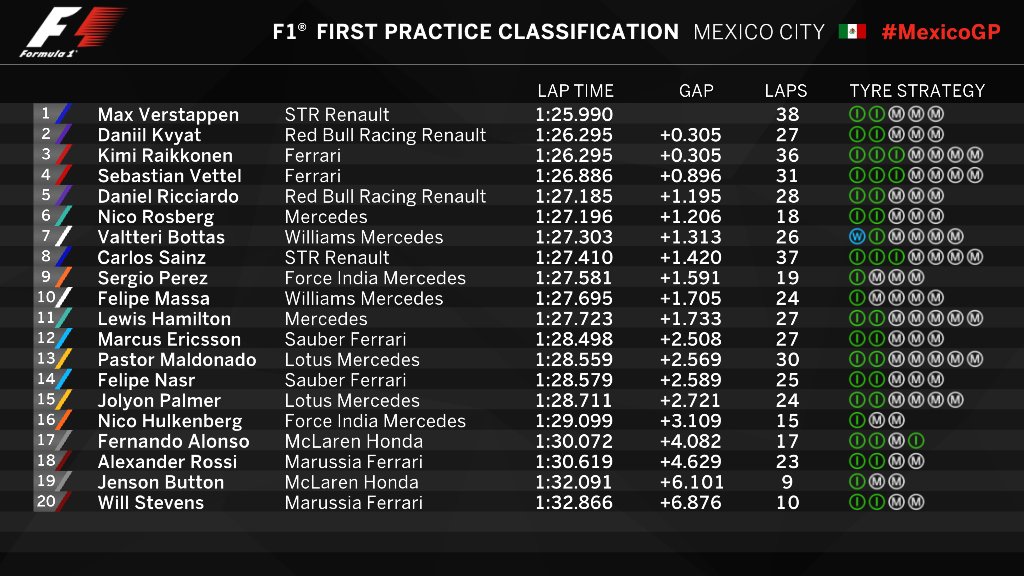
Task: Click the LAPS column header
Action: (x=786, y=91)
